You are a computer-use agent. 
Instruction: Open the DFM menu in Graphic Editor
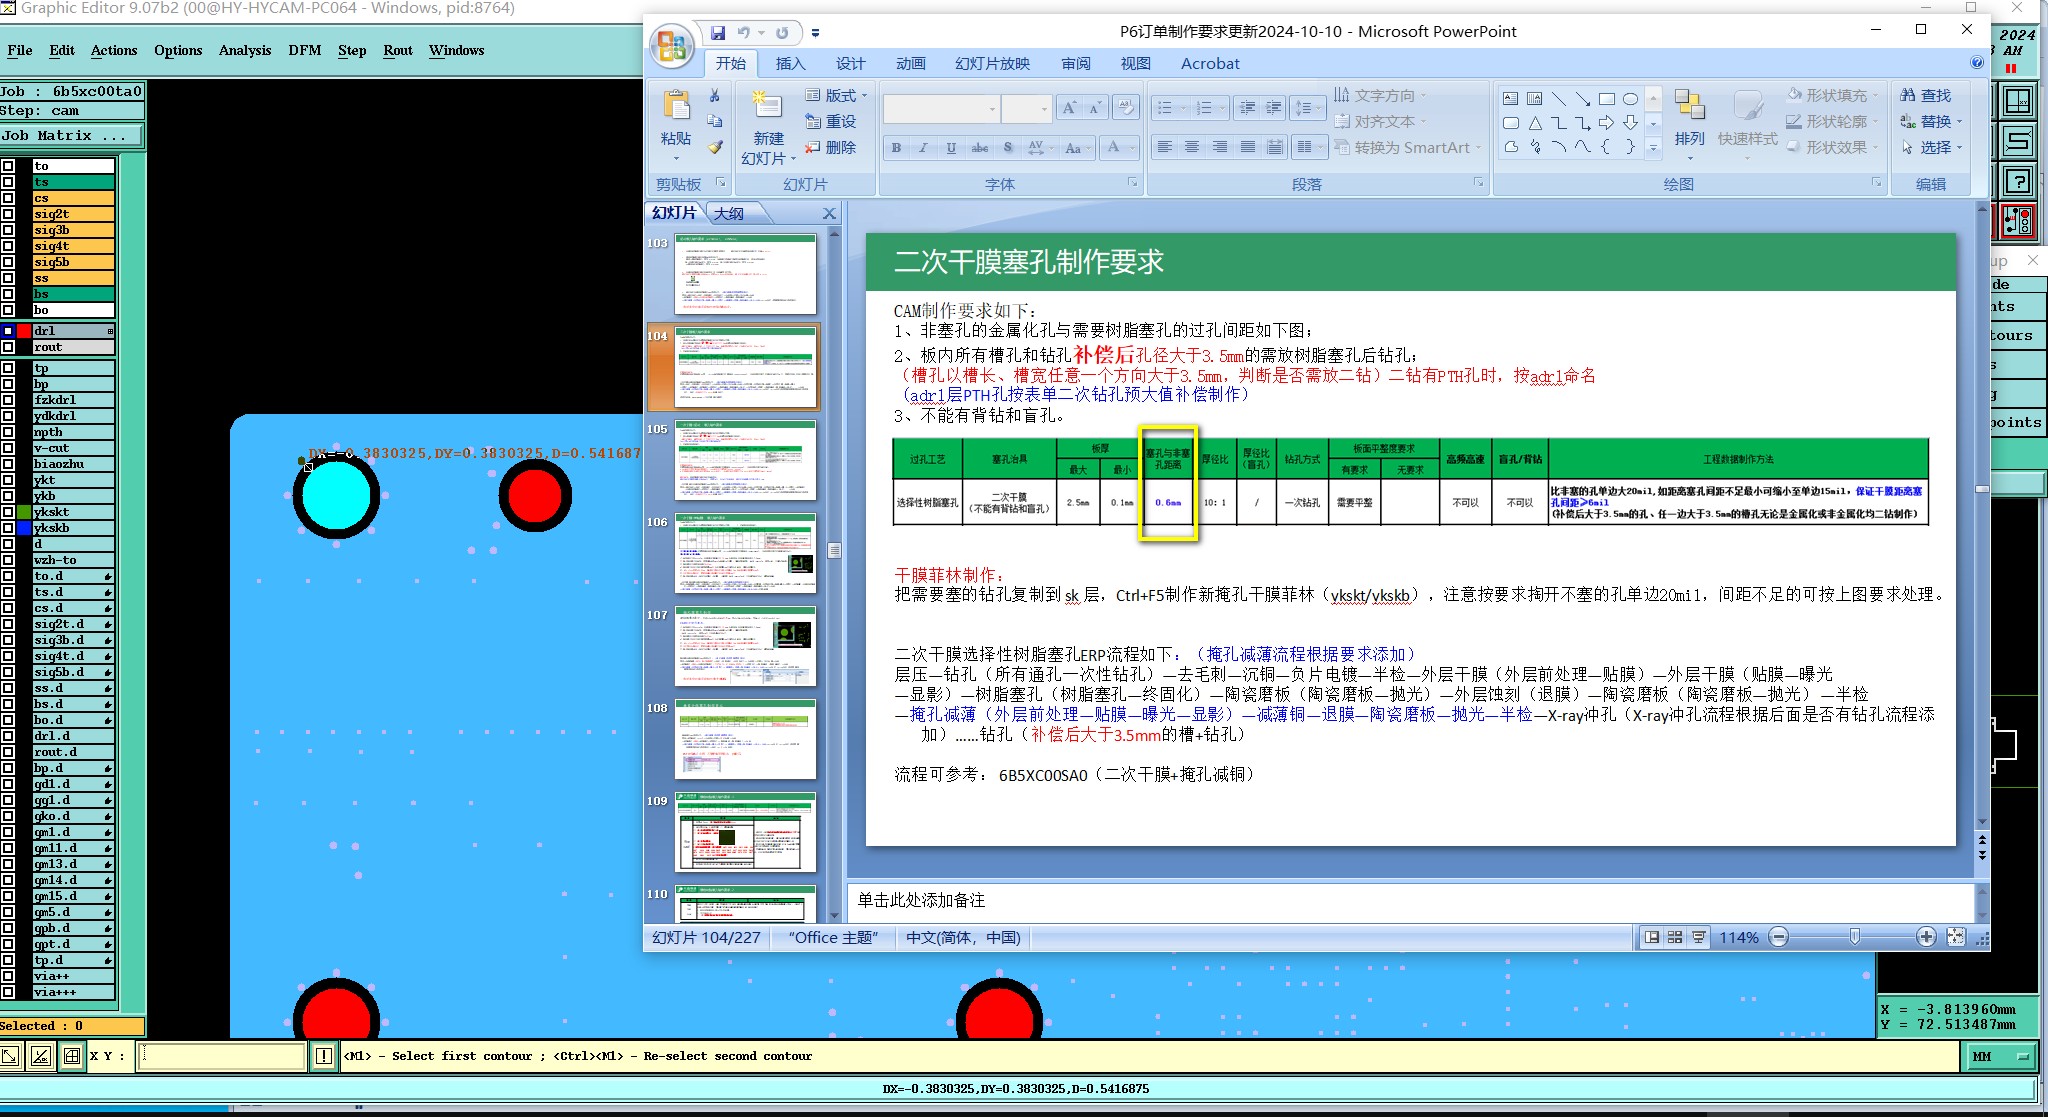point(304,50)
